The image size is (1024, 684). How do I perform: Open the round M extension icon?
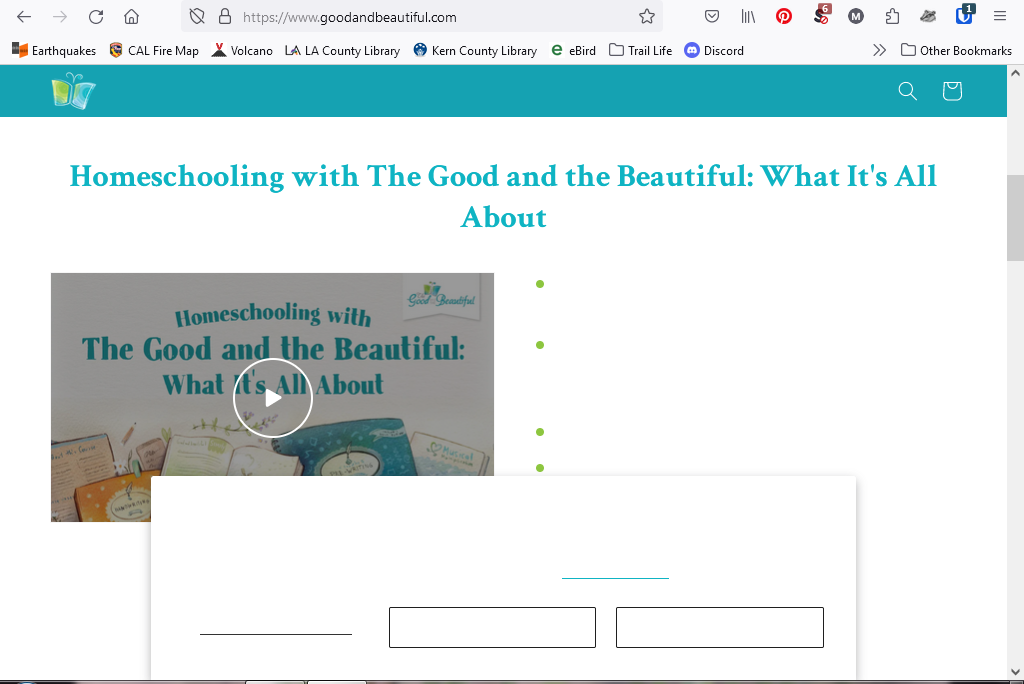856,17
